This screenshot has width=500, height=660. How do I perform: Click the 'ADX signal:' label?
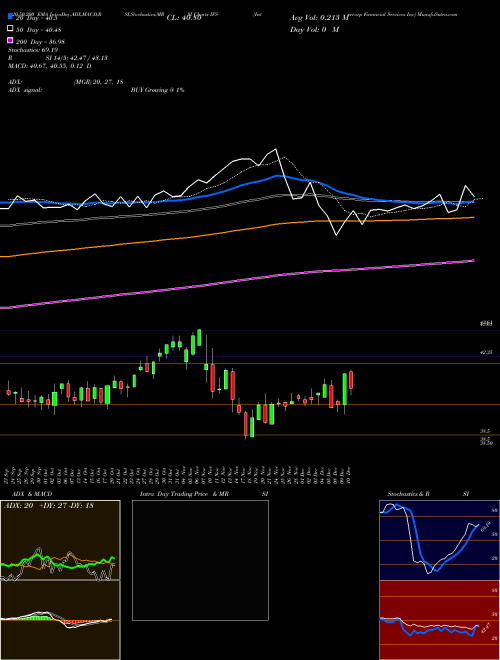(x=25, y=90)
